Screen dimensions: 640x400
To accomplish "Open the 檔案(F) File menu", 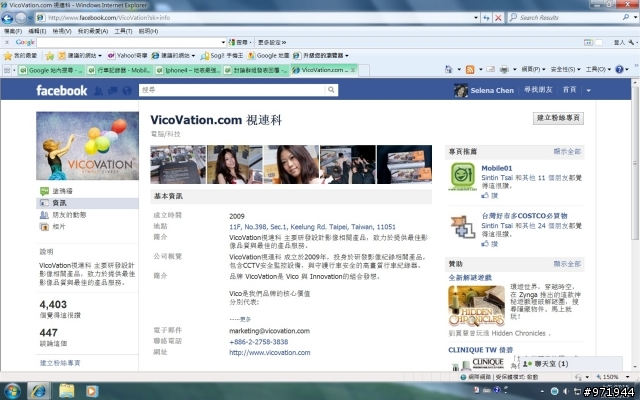I will click(x=13, y=31).
